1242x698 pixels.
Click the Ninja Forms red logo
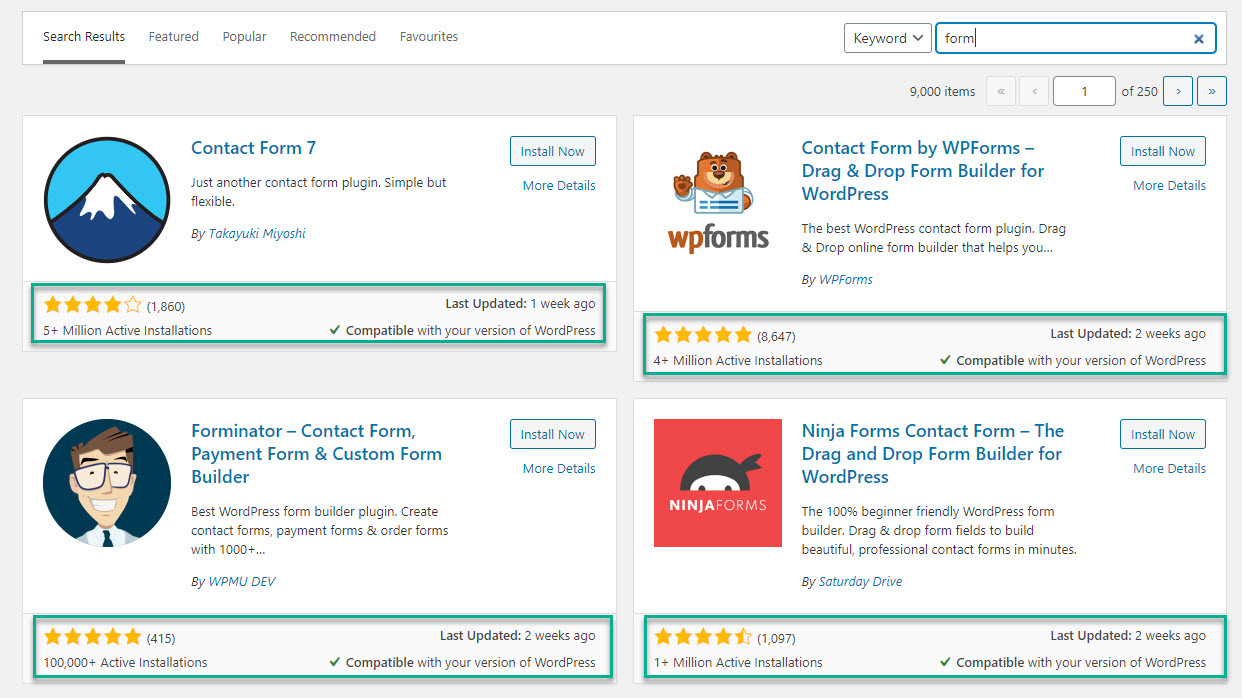(718, 483)
